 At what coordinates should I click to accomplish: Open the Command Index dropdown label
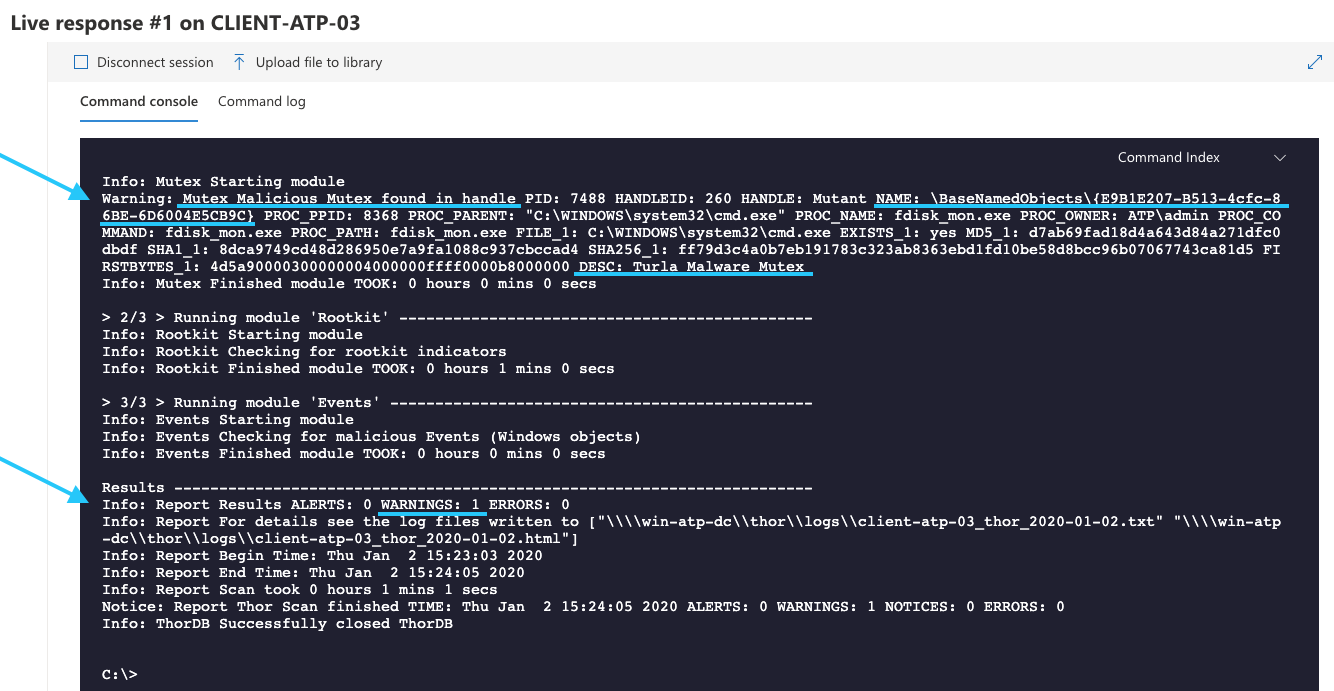(x=1168, y=157)
